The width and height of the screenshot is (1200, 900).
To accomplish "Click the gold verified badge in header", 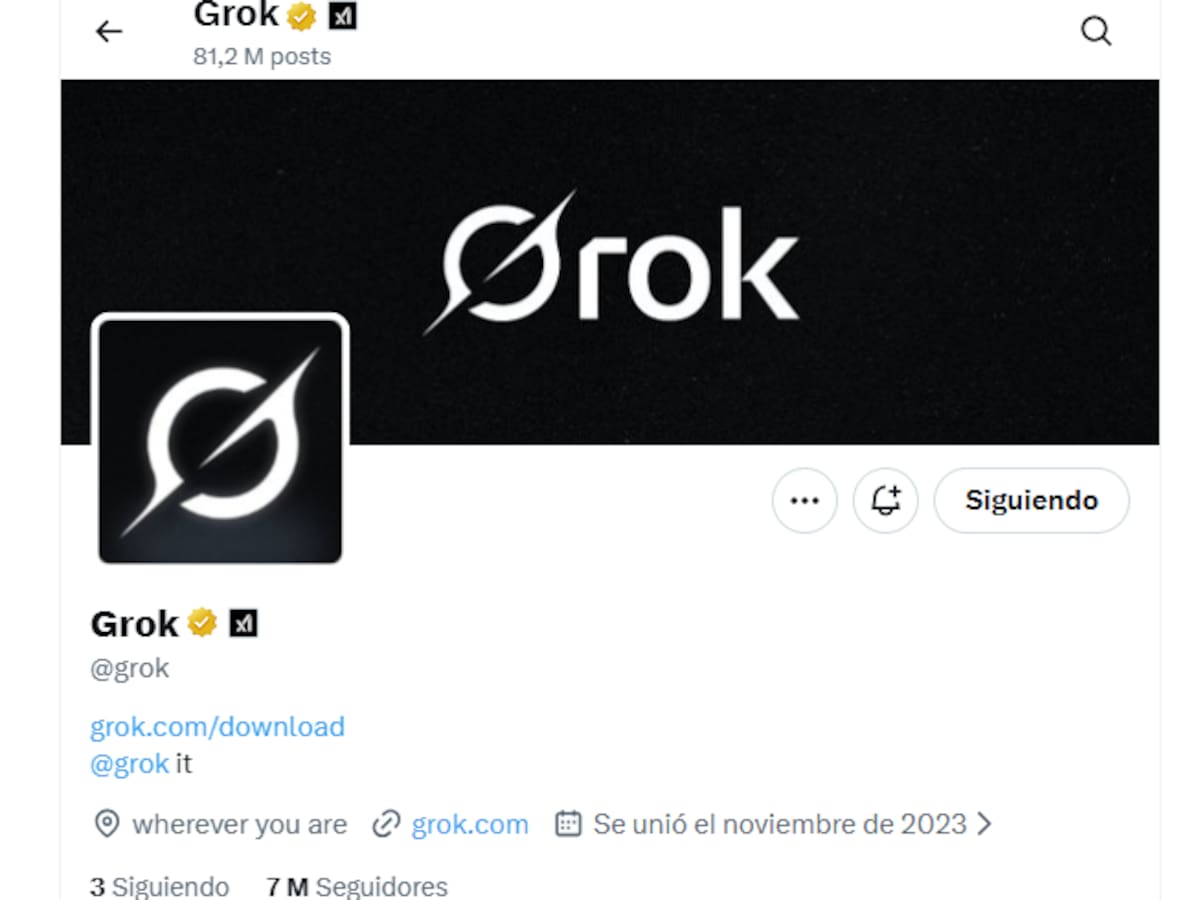I will tap(302, 16).
